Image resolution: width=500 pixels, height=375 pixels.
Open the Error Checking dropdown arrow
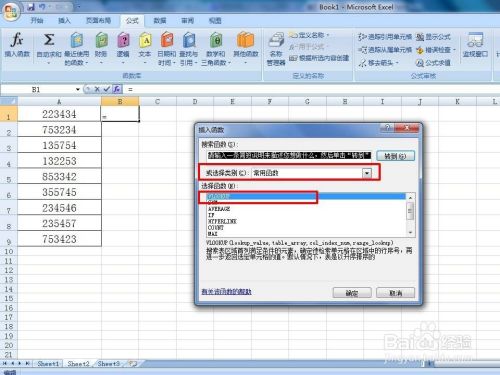(454, 50)
